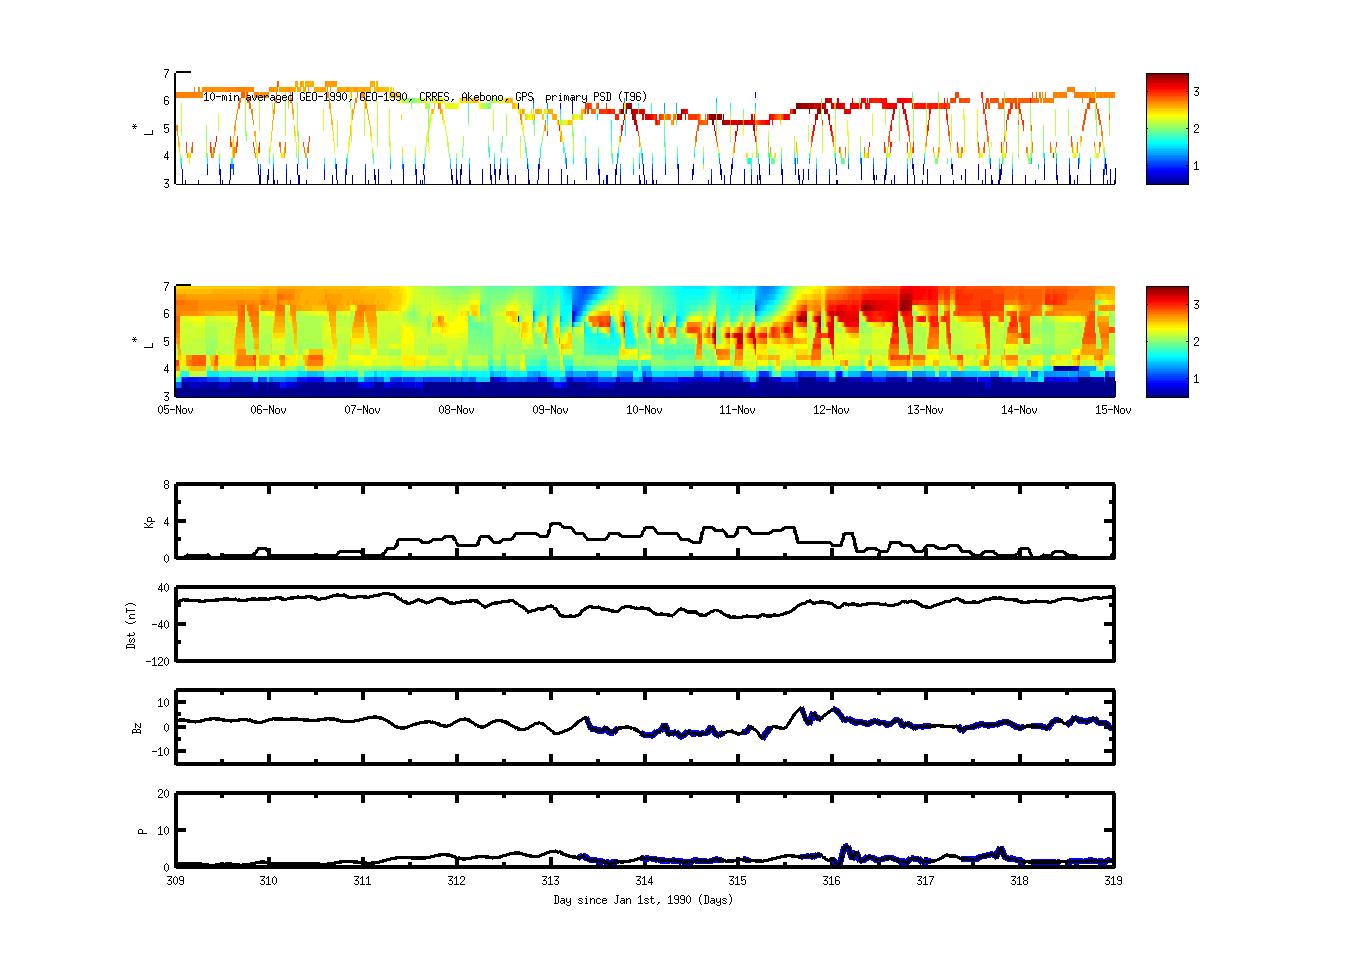
Task: Select the 319 tick on bottom axis
Action: coord(1113,881)
